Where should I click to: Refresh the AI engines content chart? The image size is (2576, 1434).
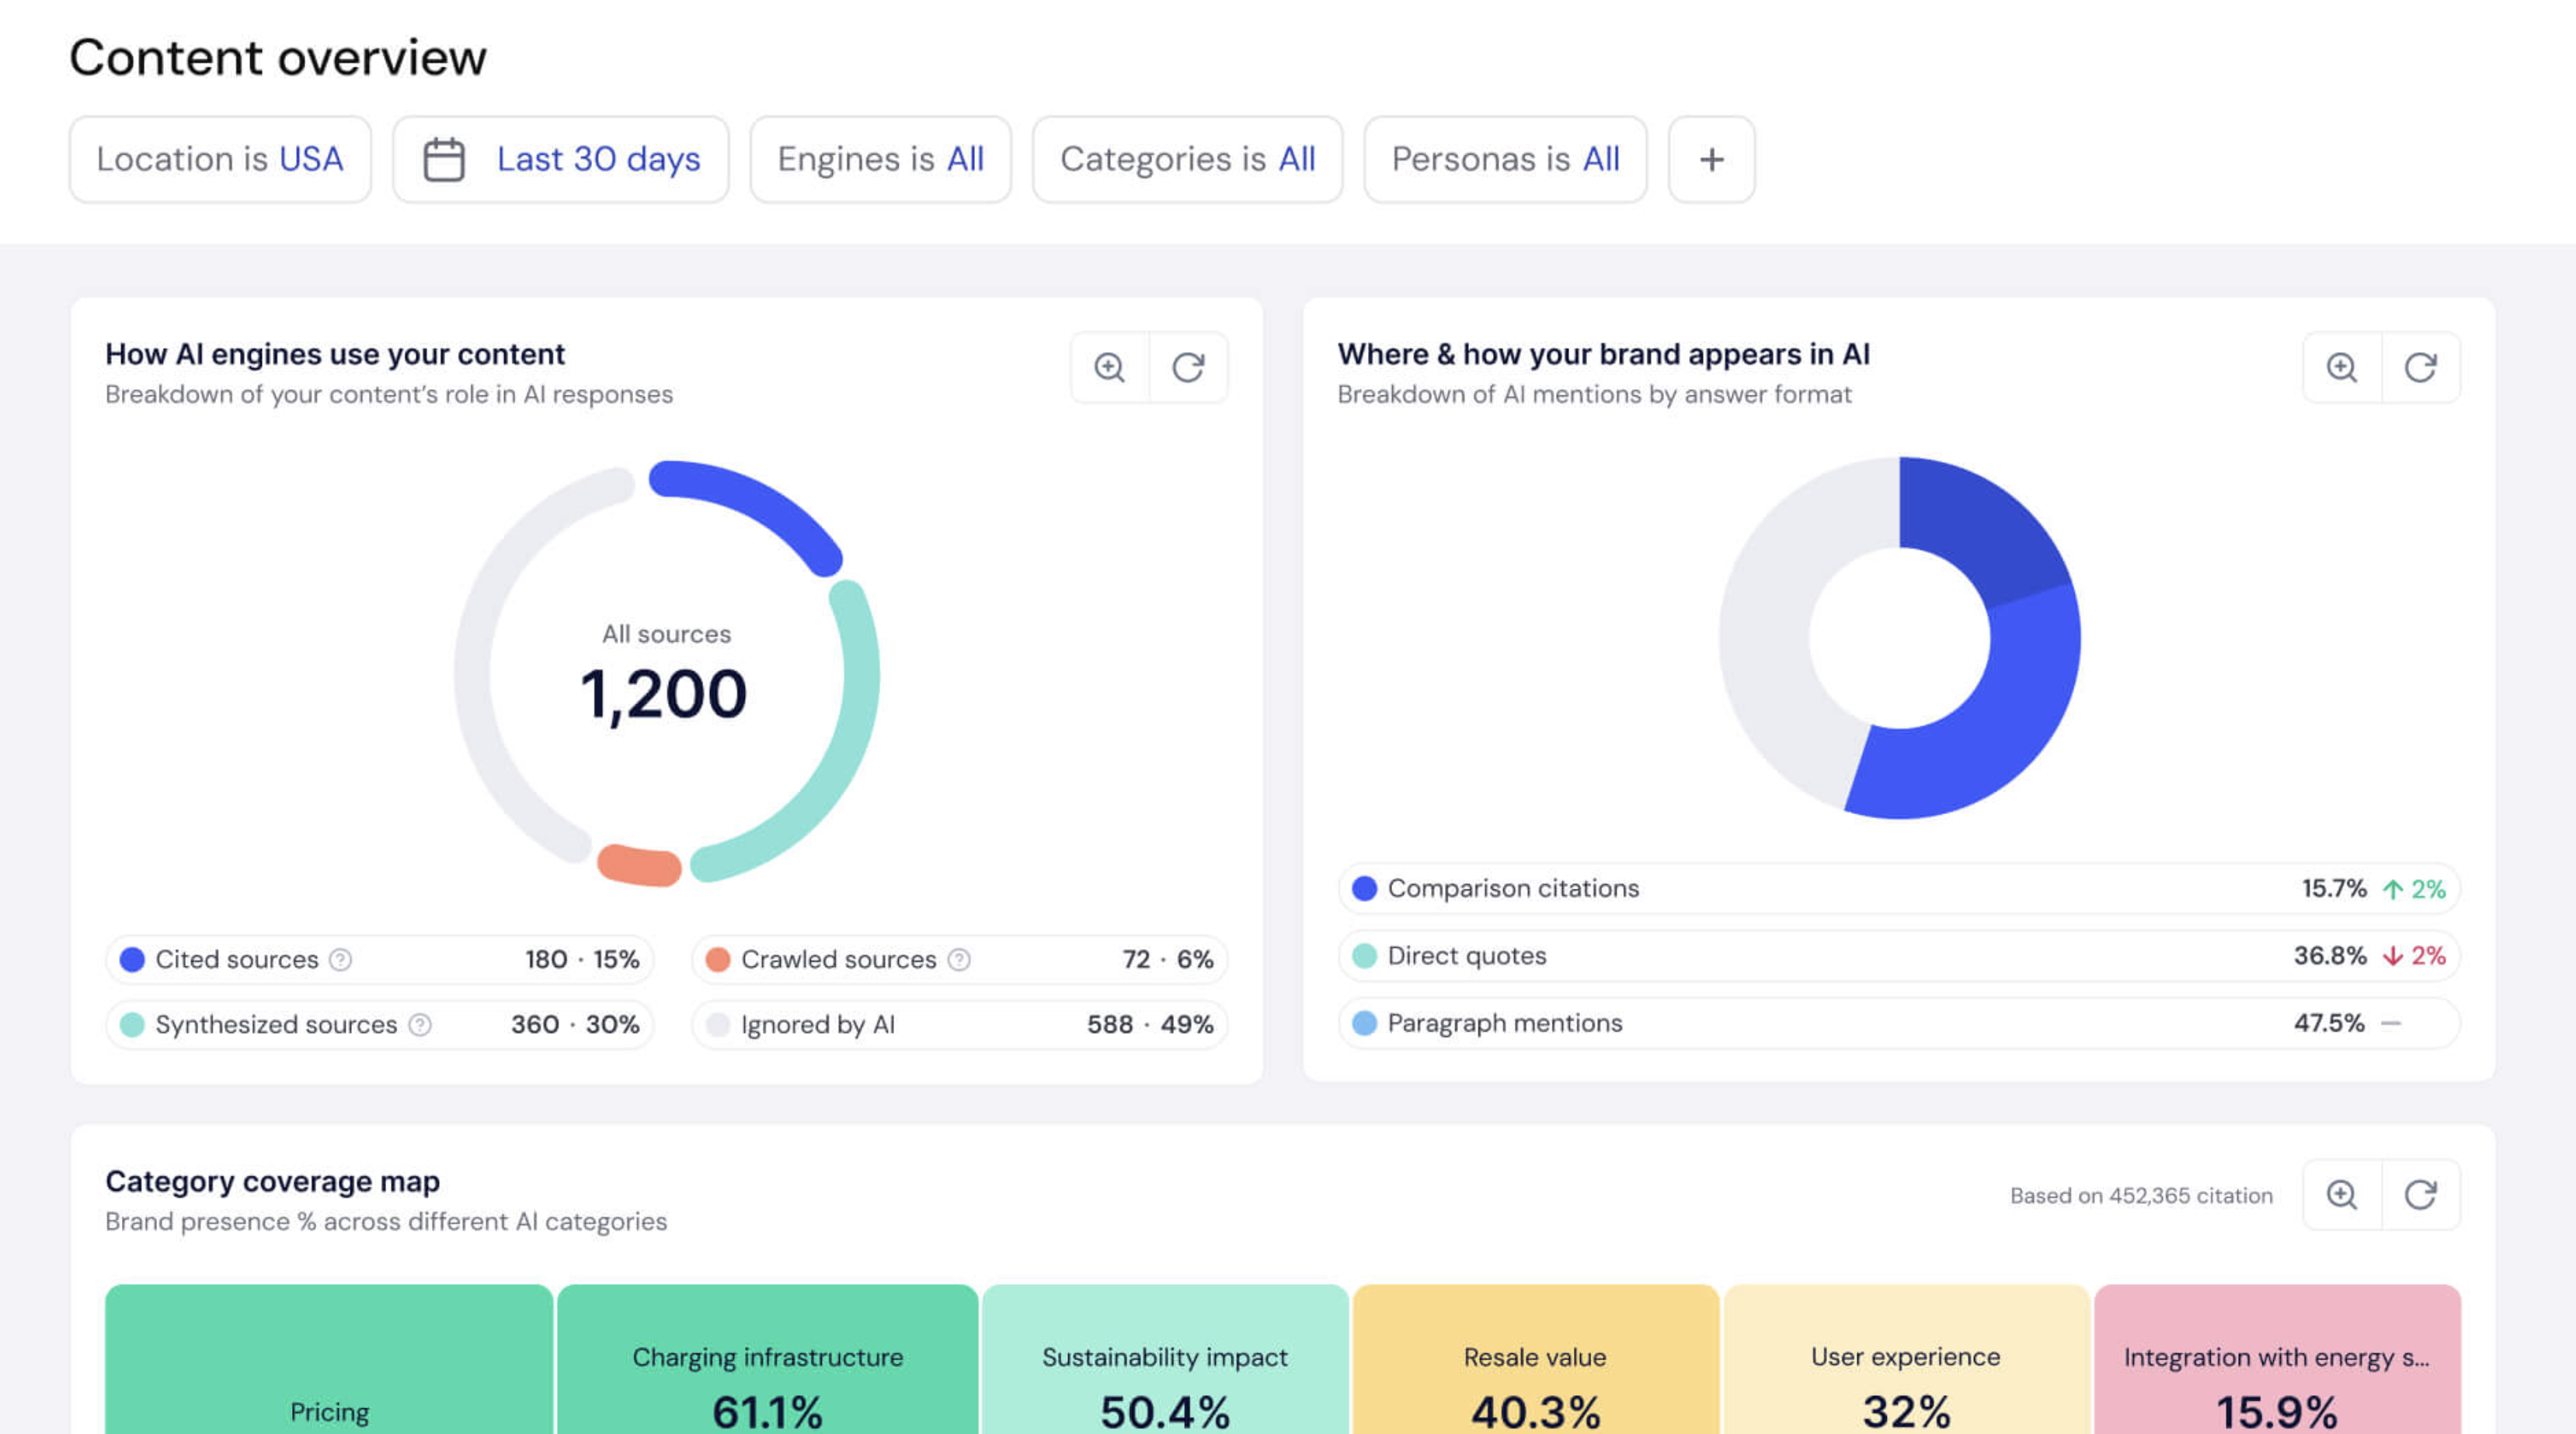tap(1188, 368)
